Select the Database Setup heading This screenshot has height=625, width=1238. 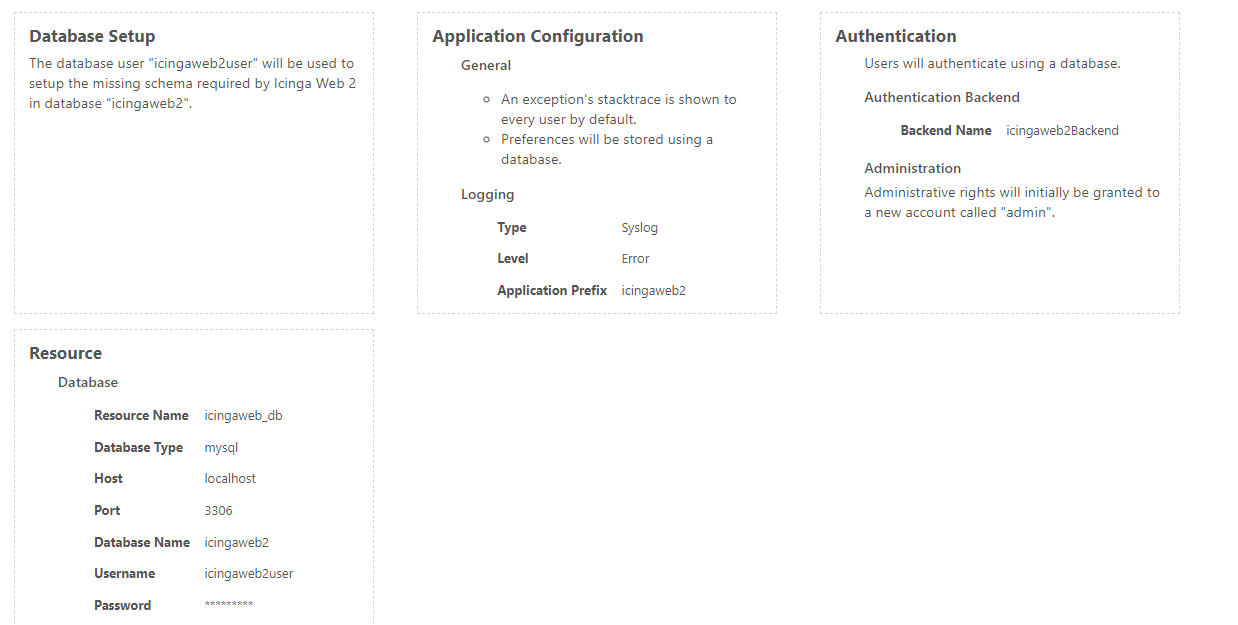(x=92, y=36)
